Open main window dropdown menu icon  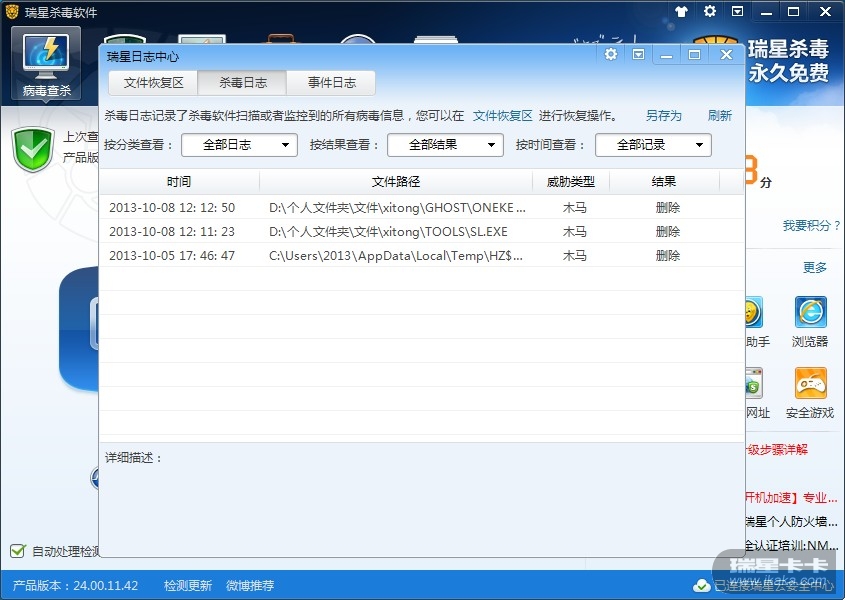(737, 11)
